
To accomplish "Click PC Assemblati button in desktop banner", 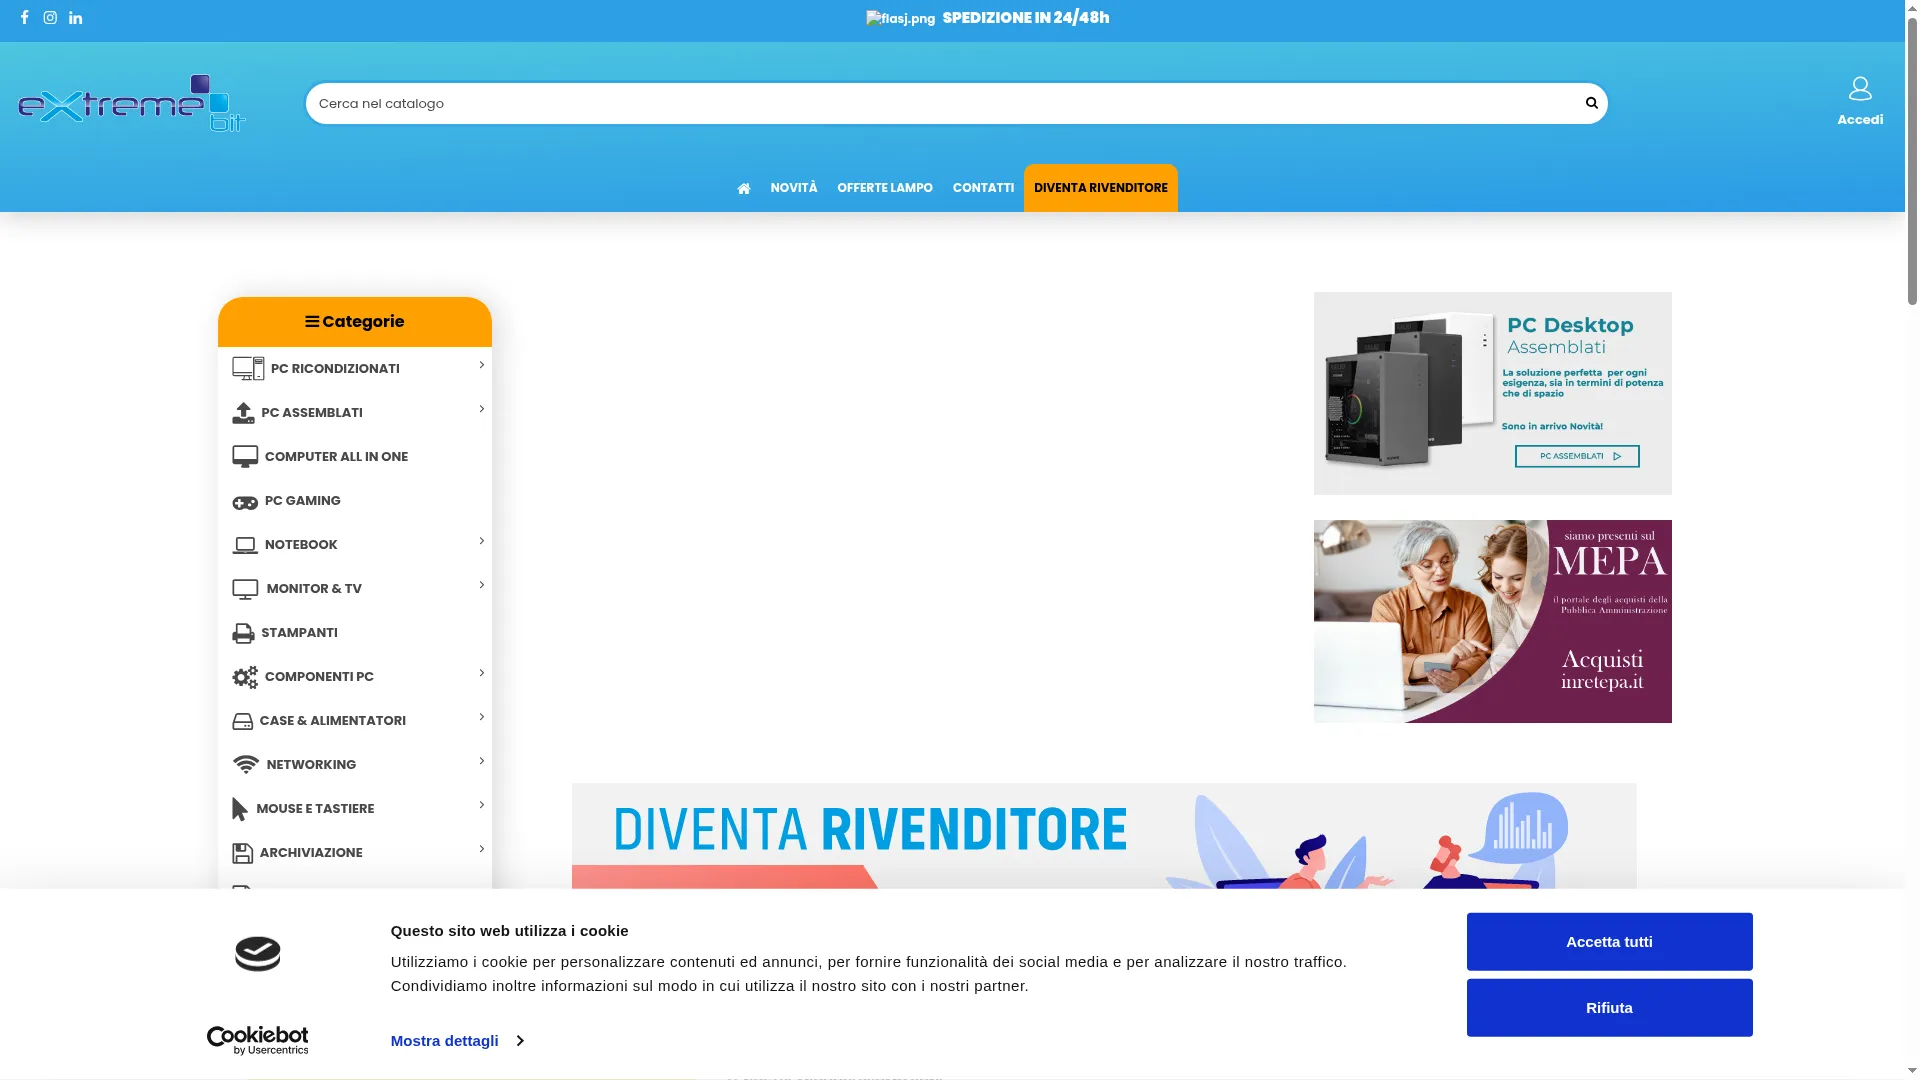I will point(1577,456).
